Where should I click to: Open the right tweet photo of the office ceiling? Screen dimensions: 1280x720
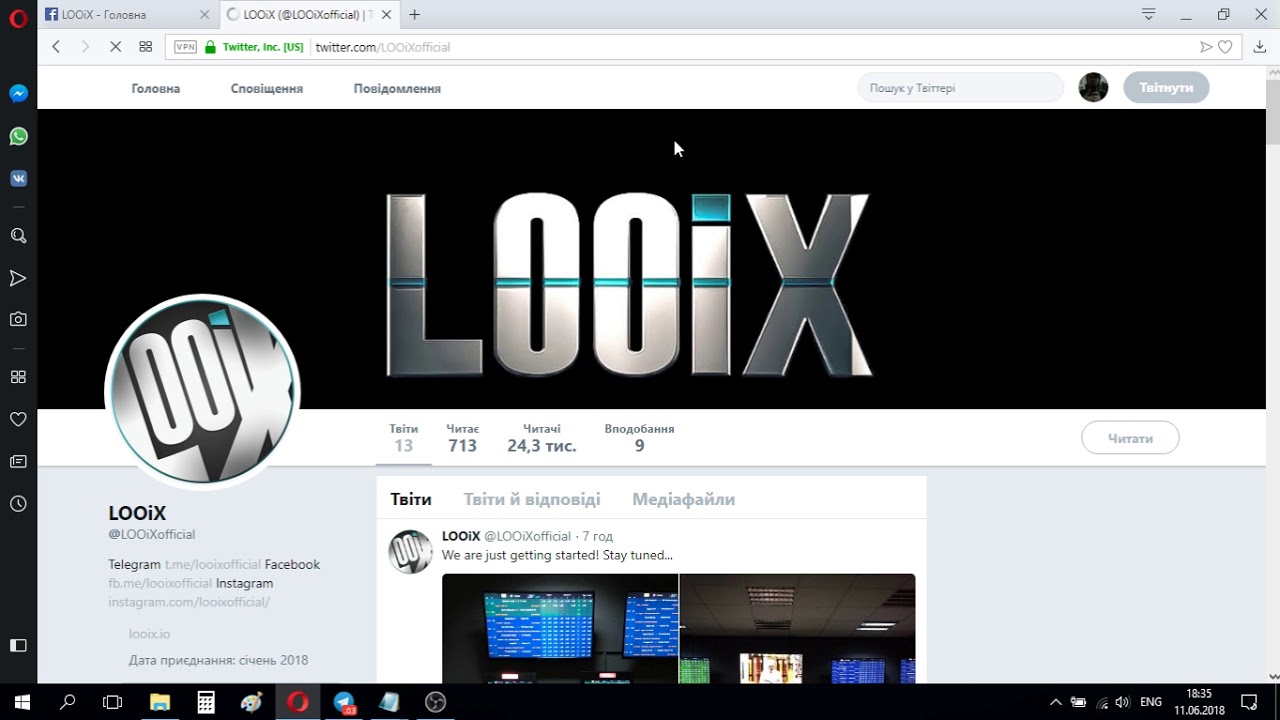point(797,628)
